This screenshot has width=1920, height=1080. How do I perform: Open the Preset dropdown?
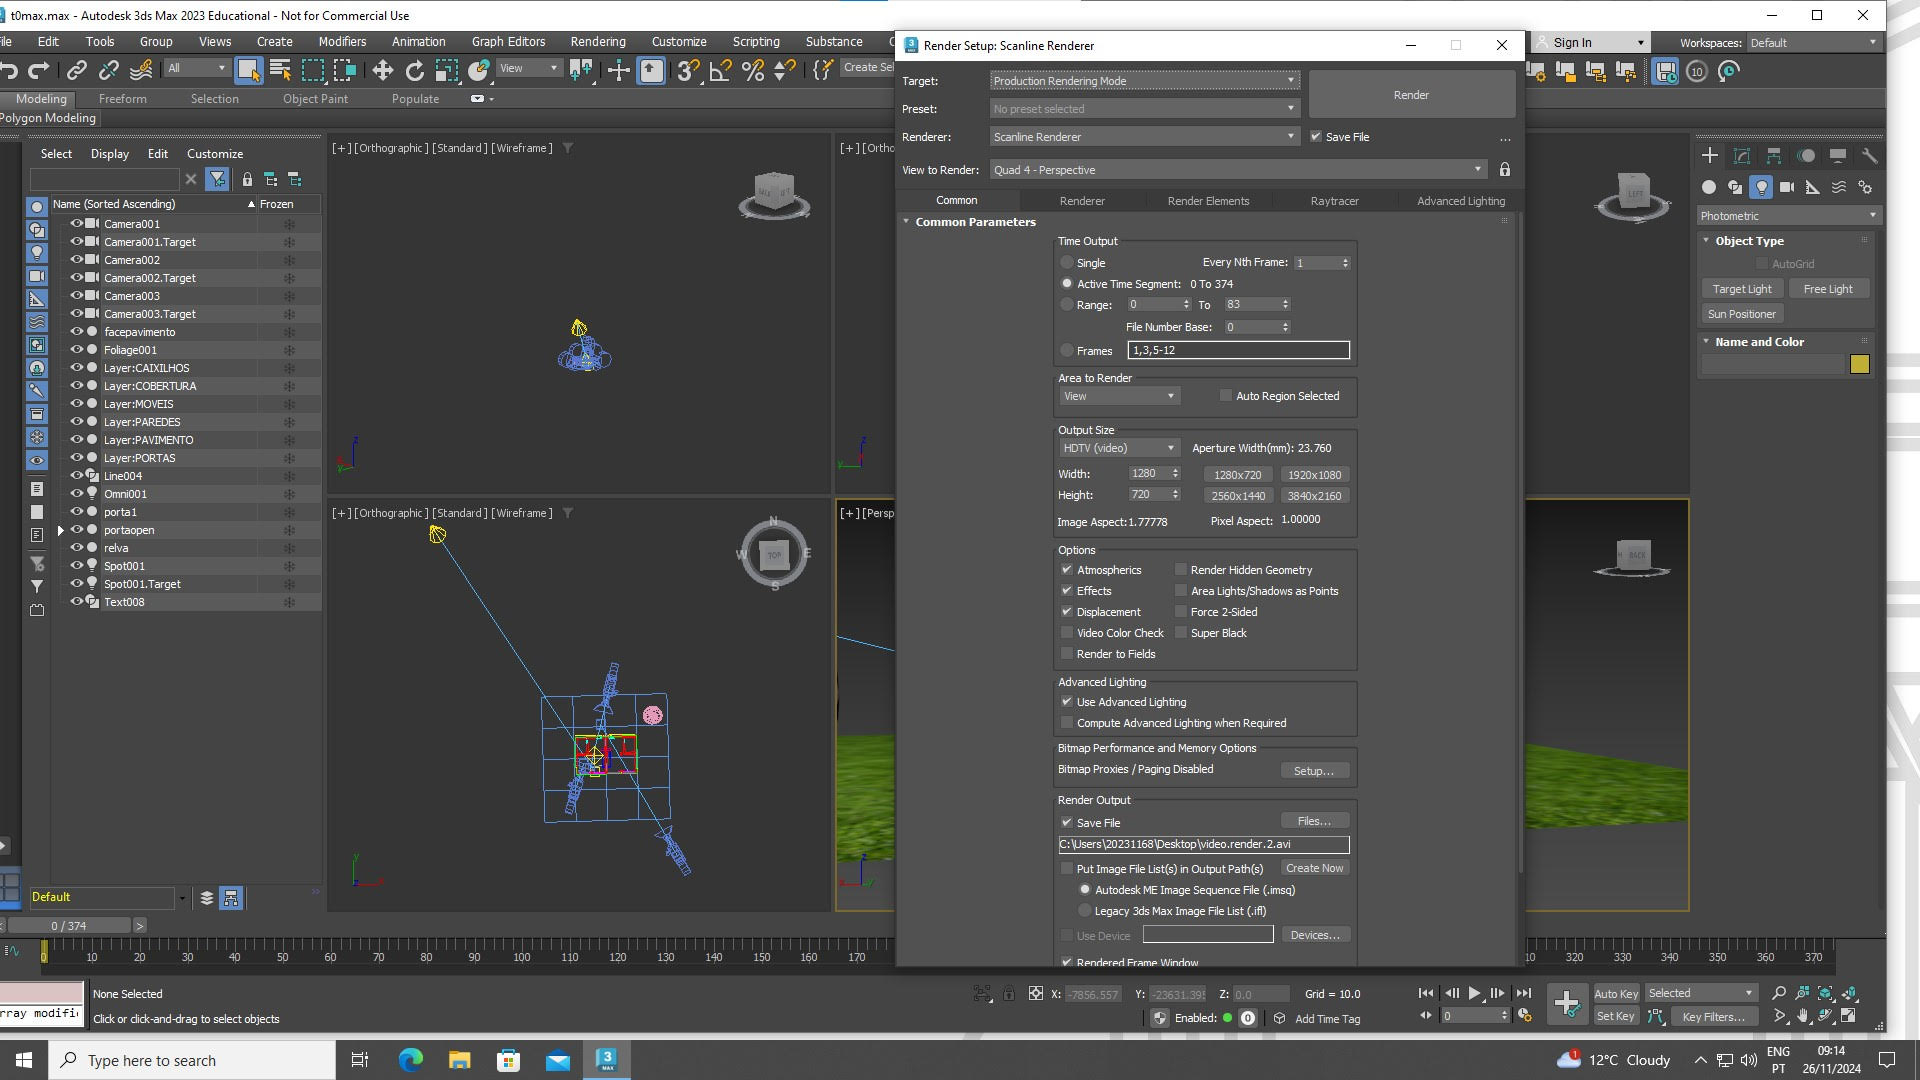pos(1145,109)
